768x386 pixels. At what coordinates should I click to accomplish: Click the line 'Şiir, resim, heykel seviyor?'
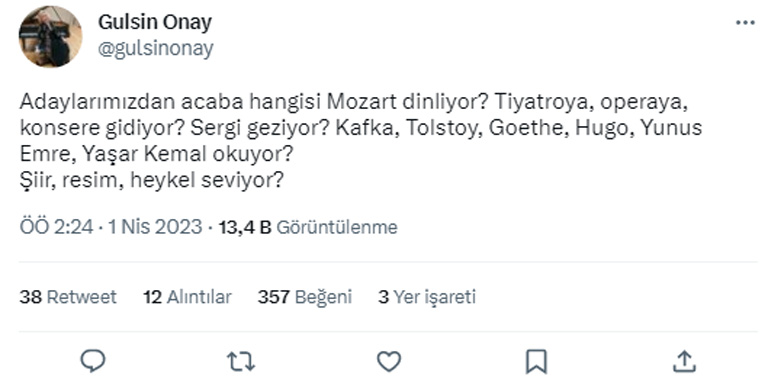(x=151, y=180)
